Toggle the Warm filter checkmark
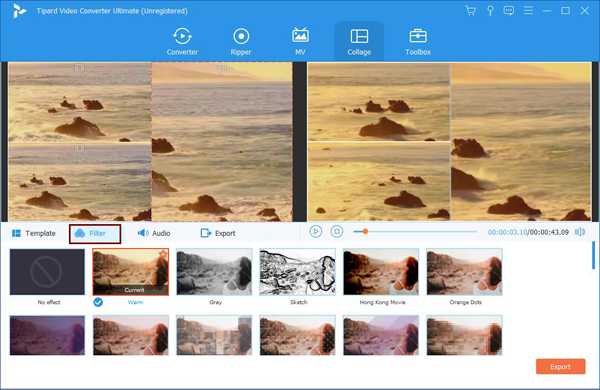This screenshot has width=600, height=390. click(98, 302)
